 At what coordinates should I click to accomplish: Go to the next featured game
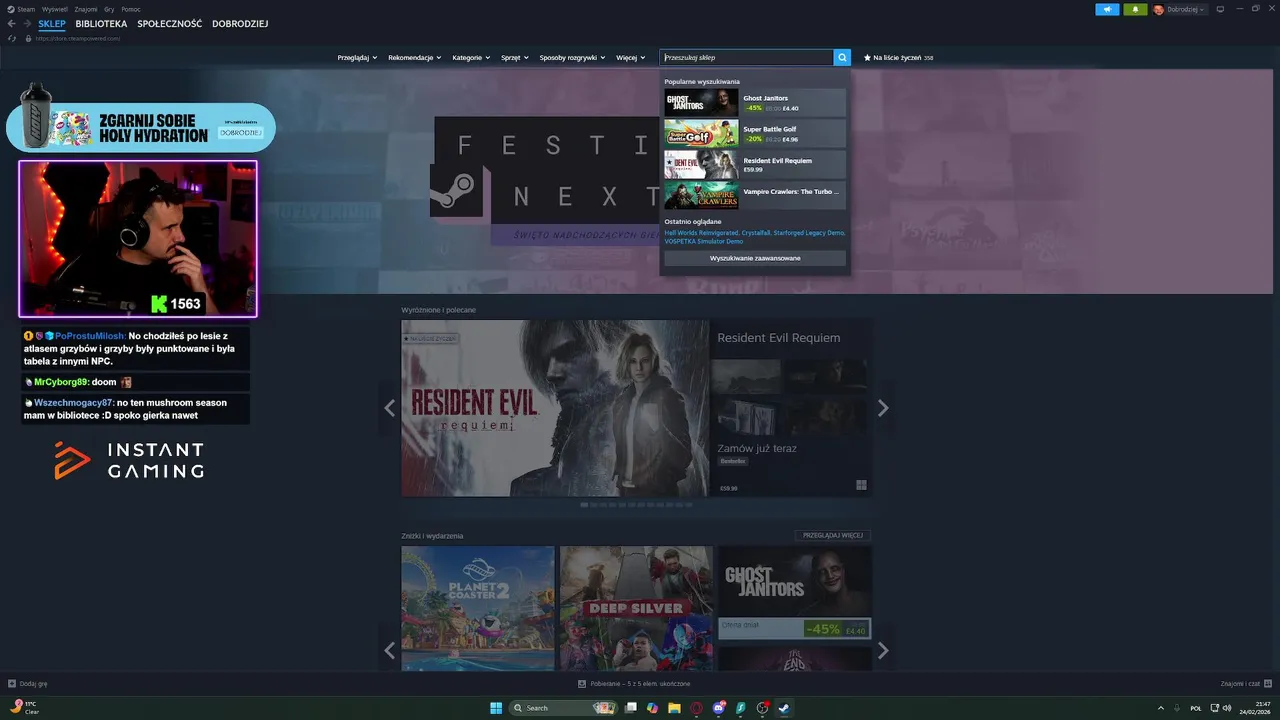pyautogui.click(x=883, y=408)
